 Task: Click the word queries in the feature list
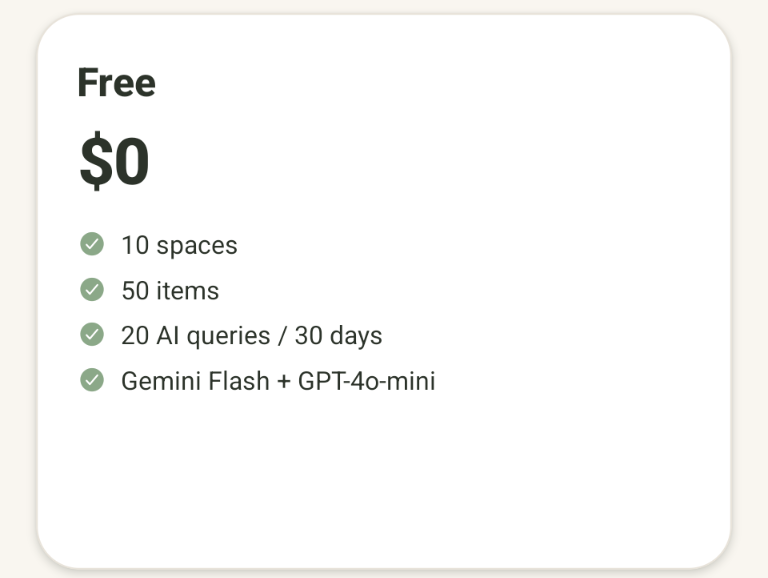point(227,337)
